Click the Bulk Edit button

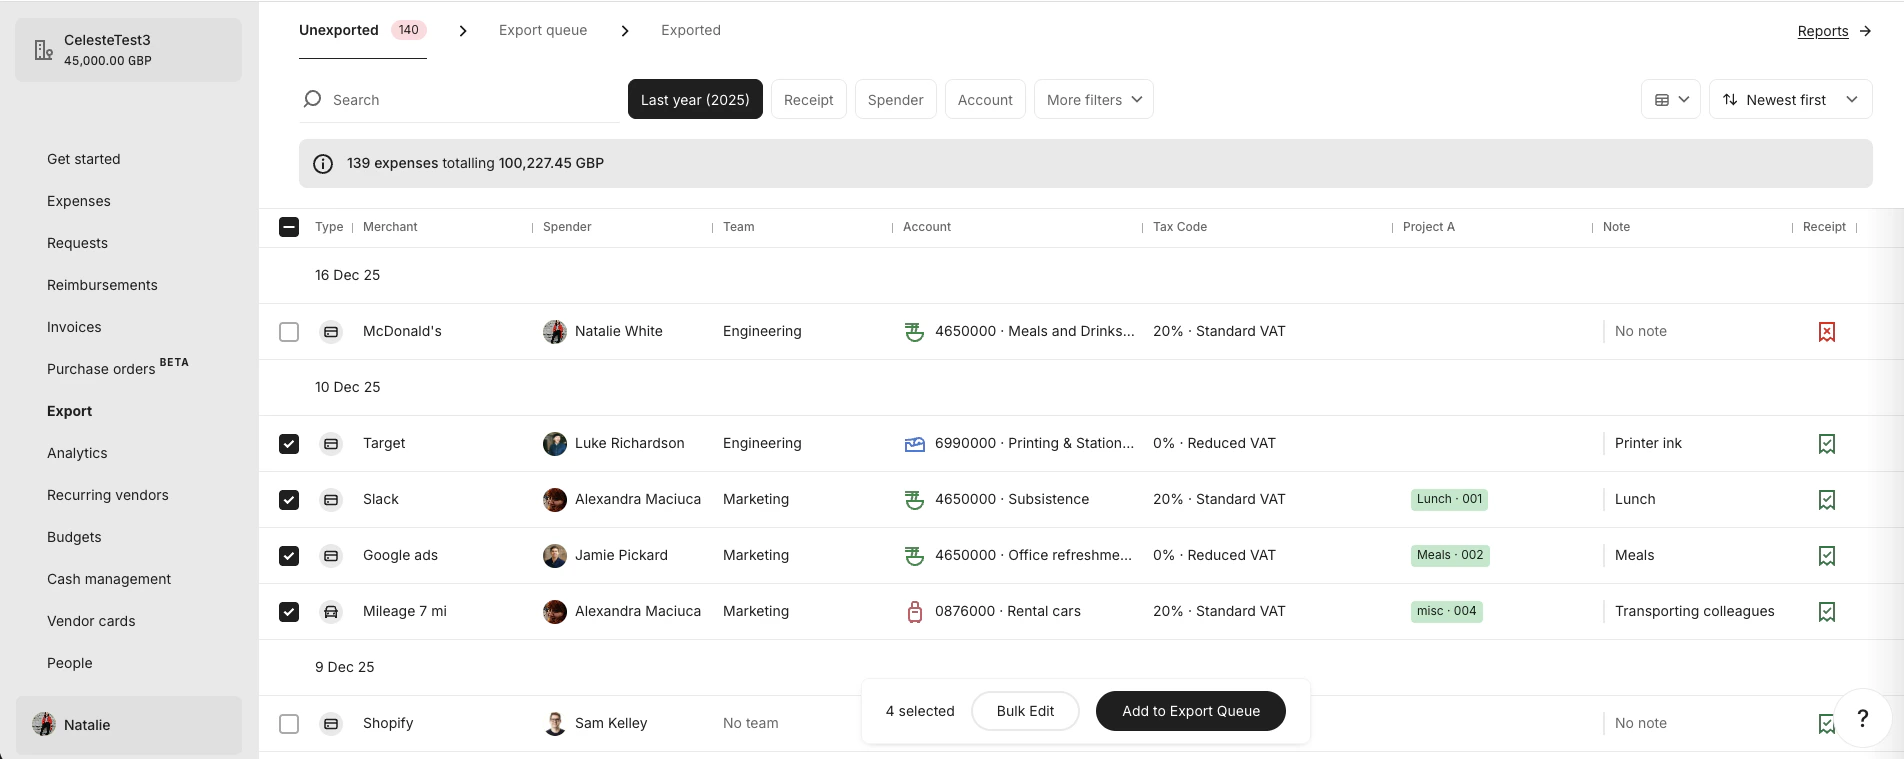(x=1025, y=711)
